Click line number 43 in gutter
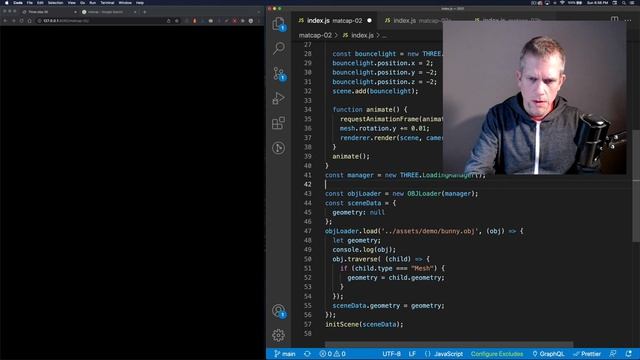The width and height of the screenshot is (640, 360). [x=307, y=193]
